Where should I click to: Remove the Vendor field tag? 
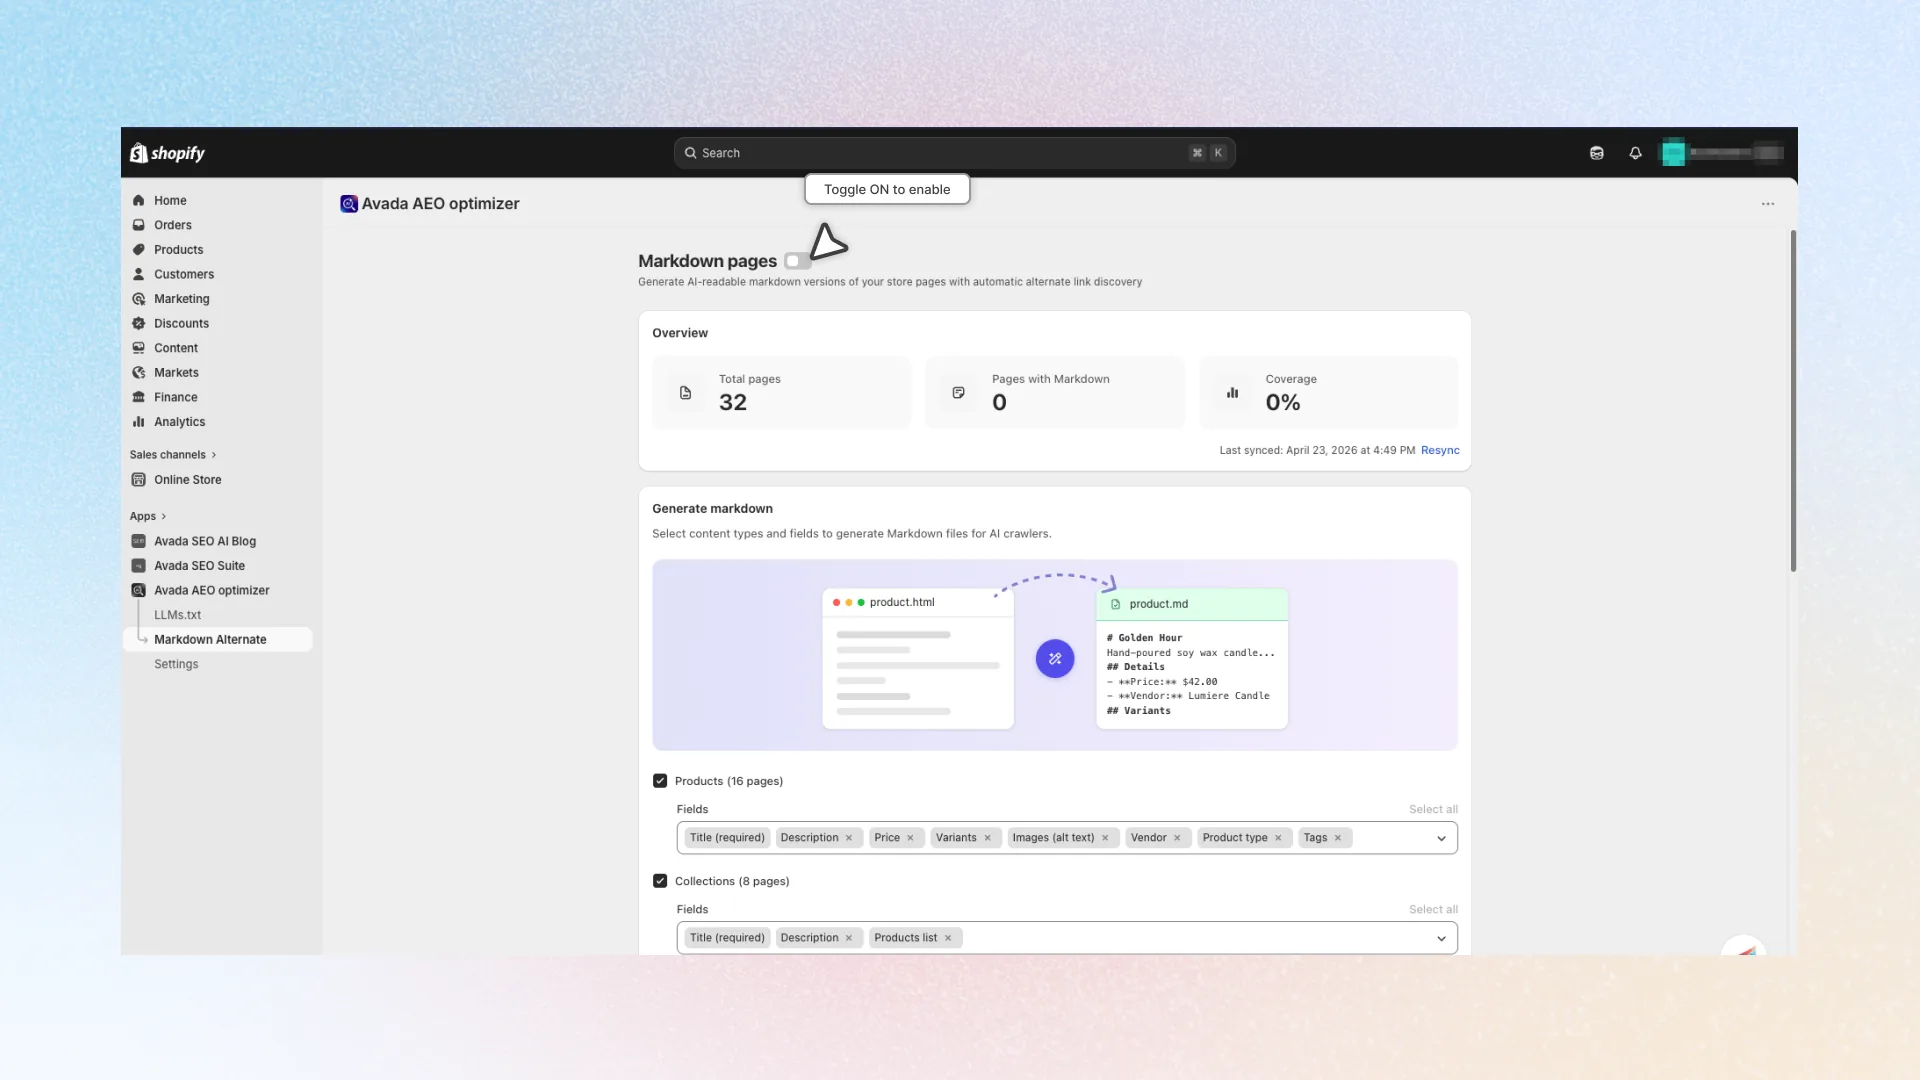pyautogui.click(x=1177, y=838)
